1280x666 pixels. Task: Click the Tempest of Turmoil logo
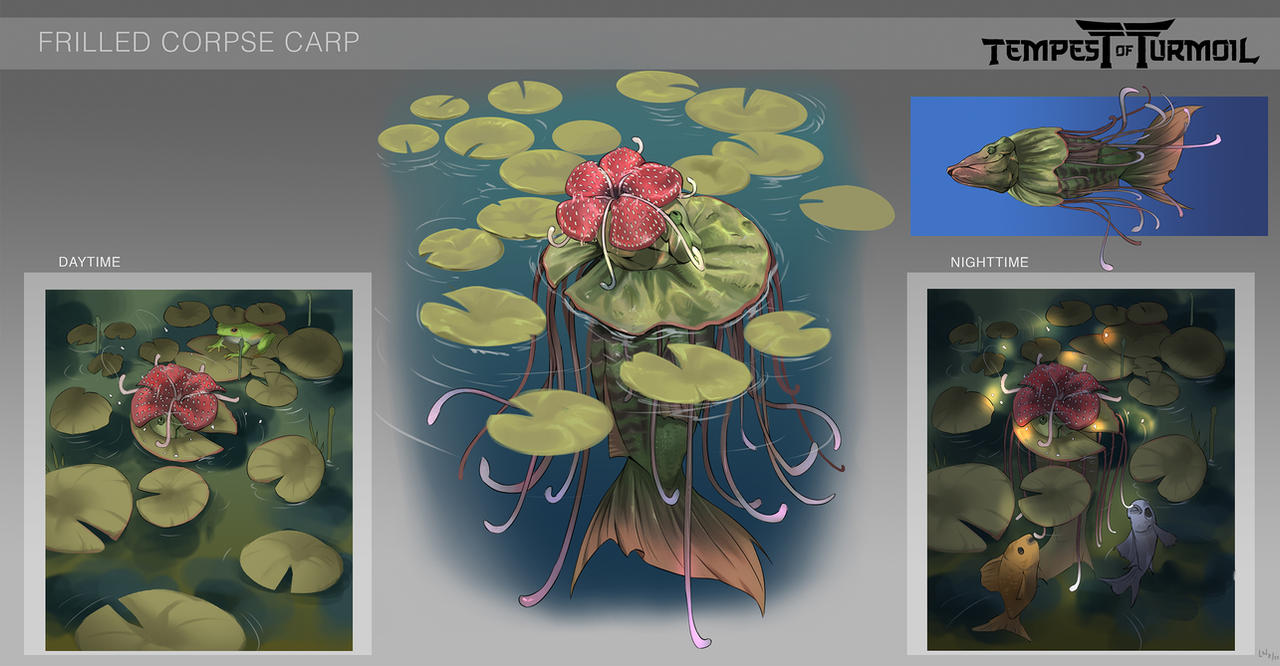pyautogui.click(x=1120, y=44)
